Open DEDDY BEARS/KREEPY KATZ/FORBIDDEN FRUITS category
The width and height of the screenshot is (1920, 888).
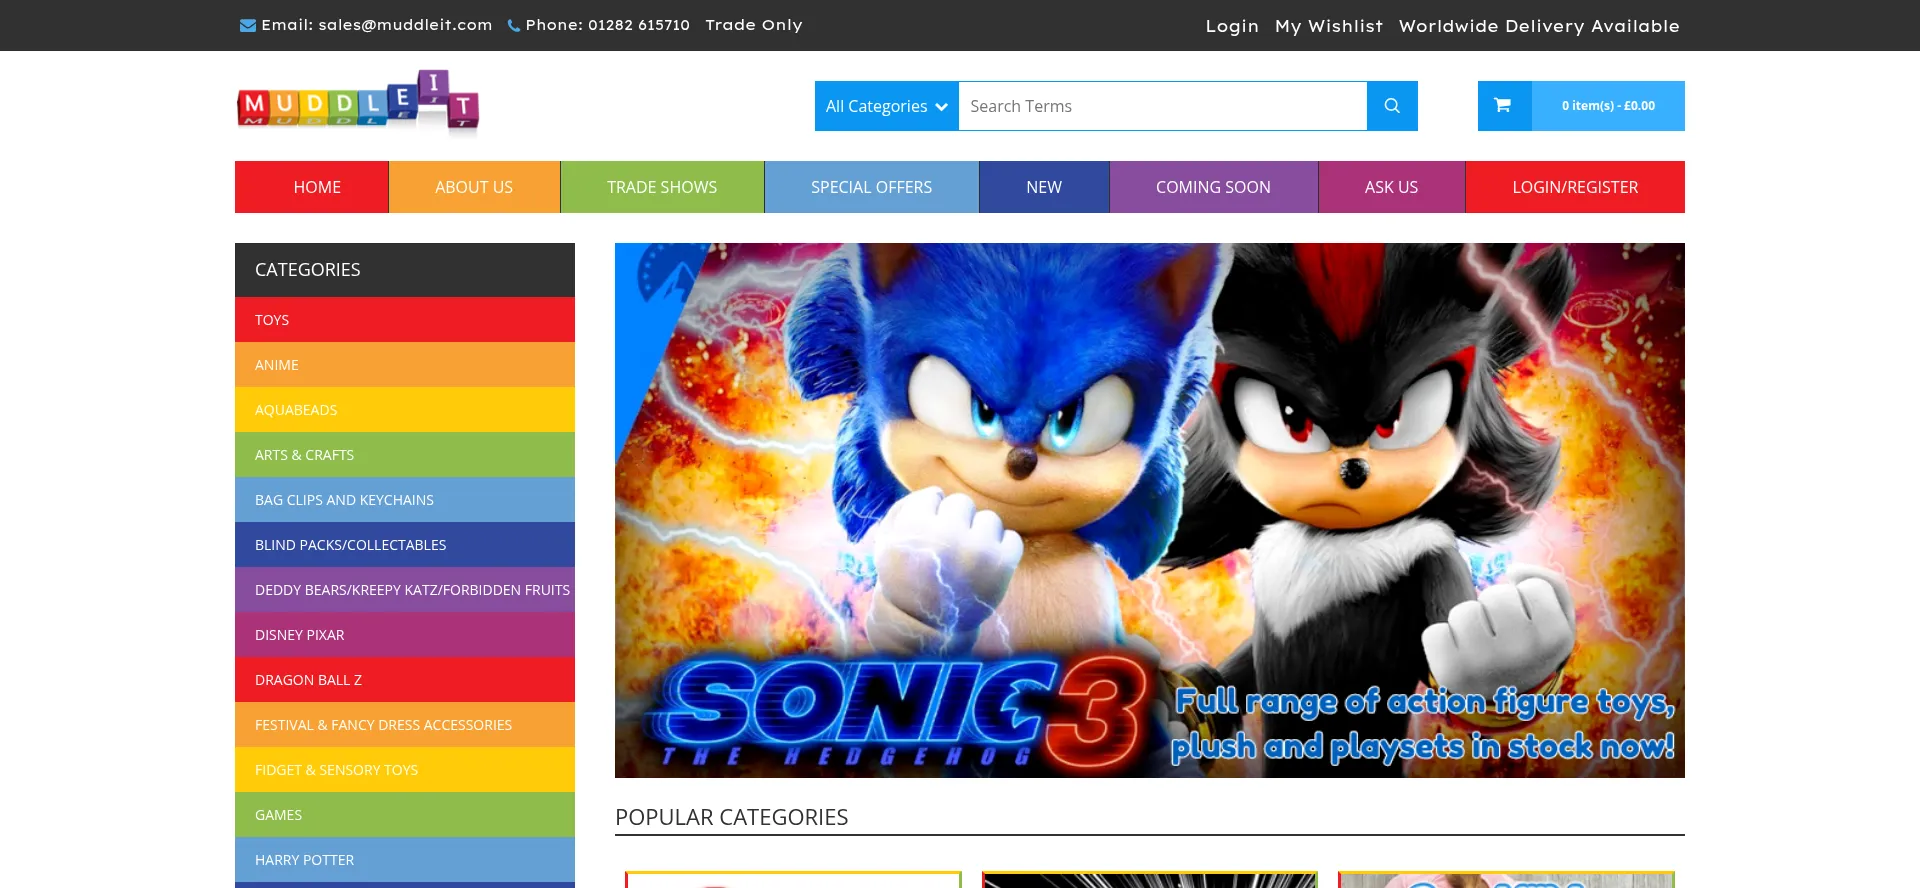[405, 590]
